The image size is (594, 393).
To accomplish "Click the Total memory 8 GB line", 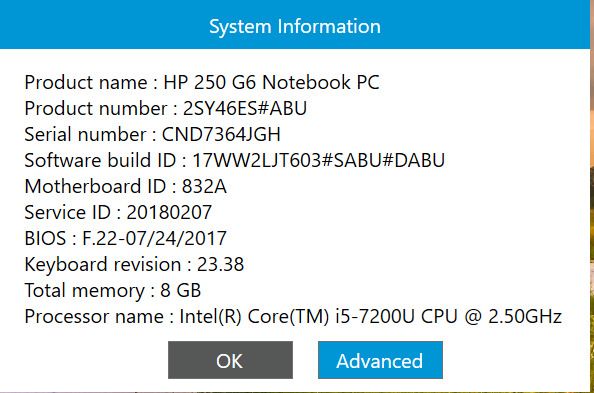I will (113, 291).
